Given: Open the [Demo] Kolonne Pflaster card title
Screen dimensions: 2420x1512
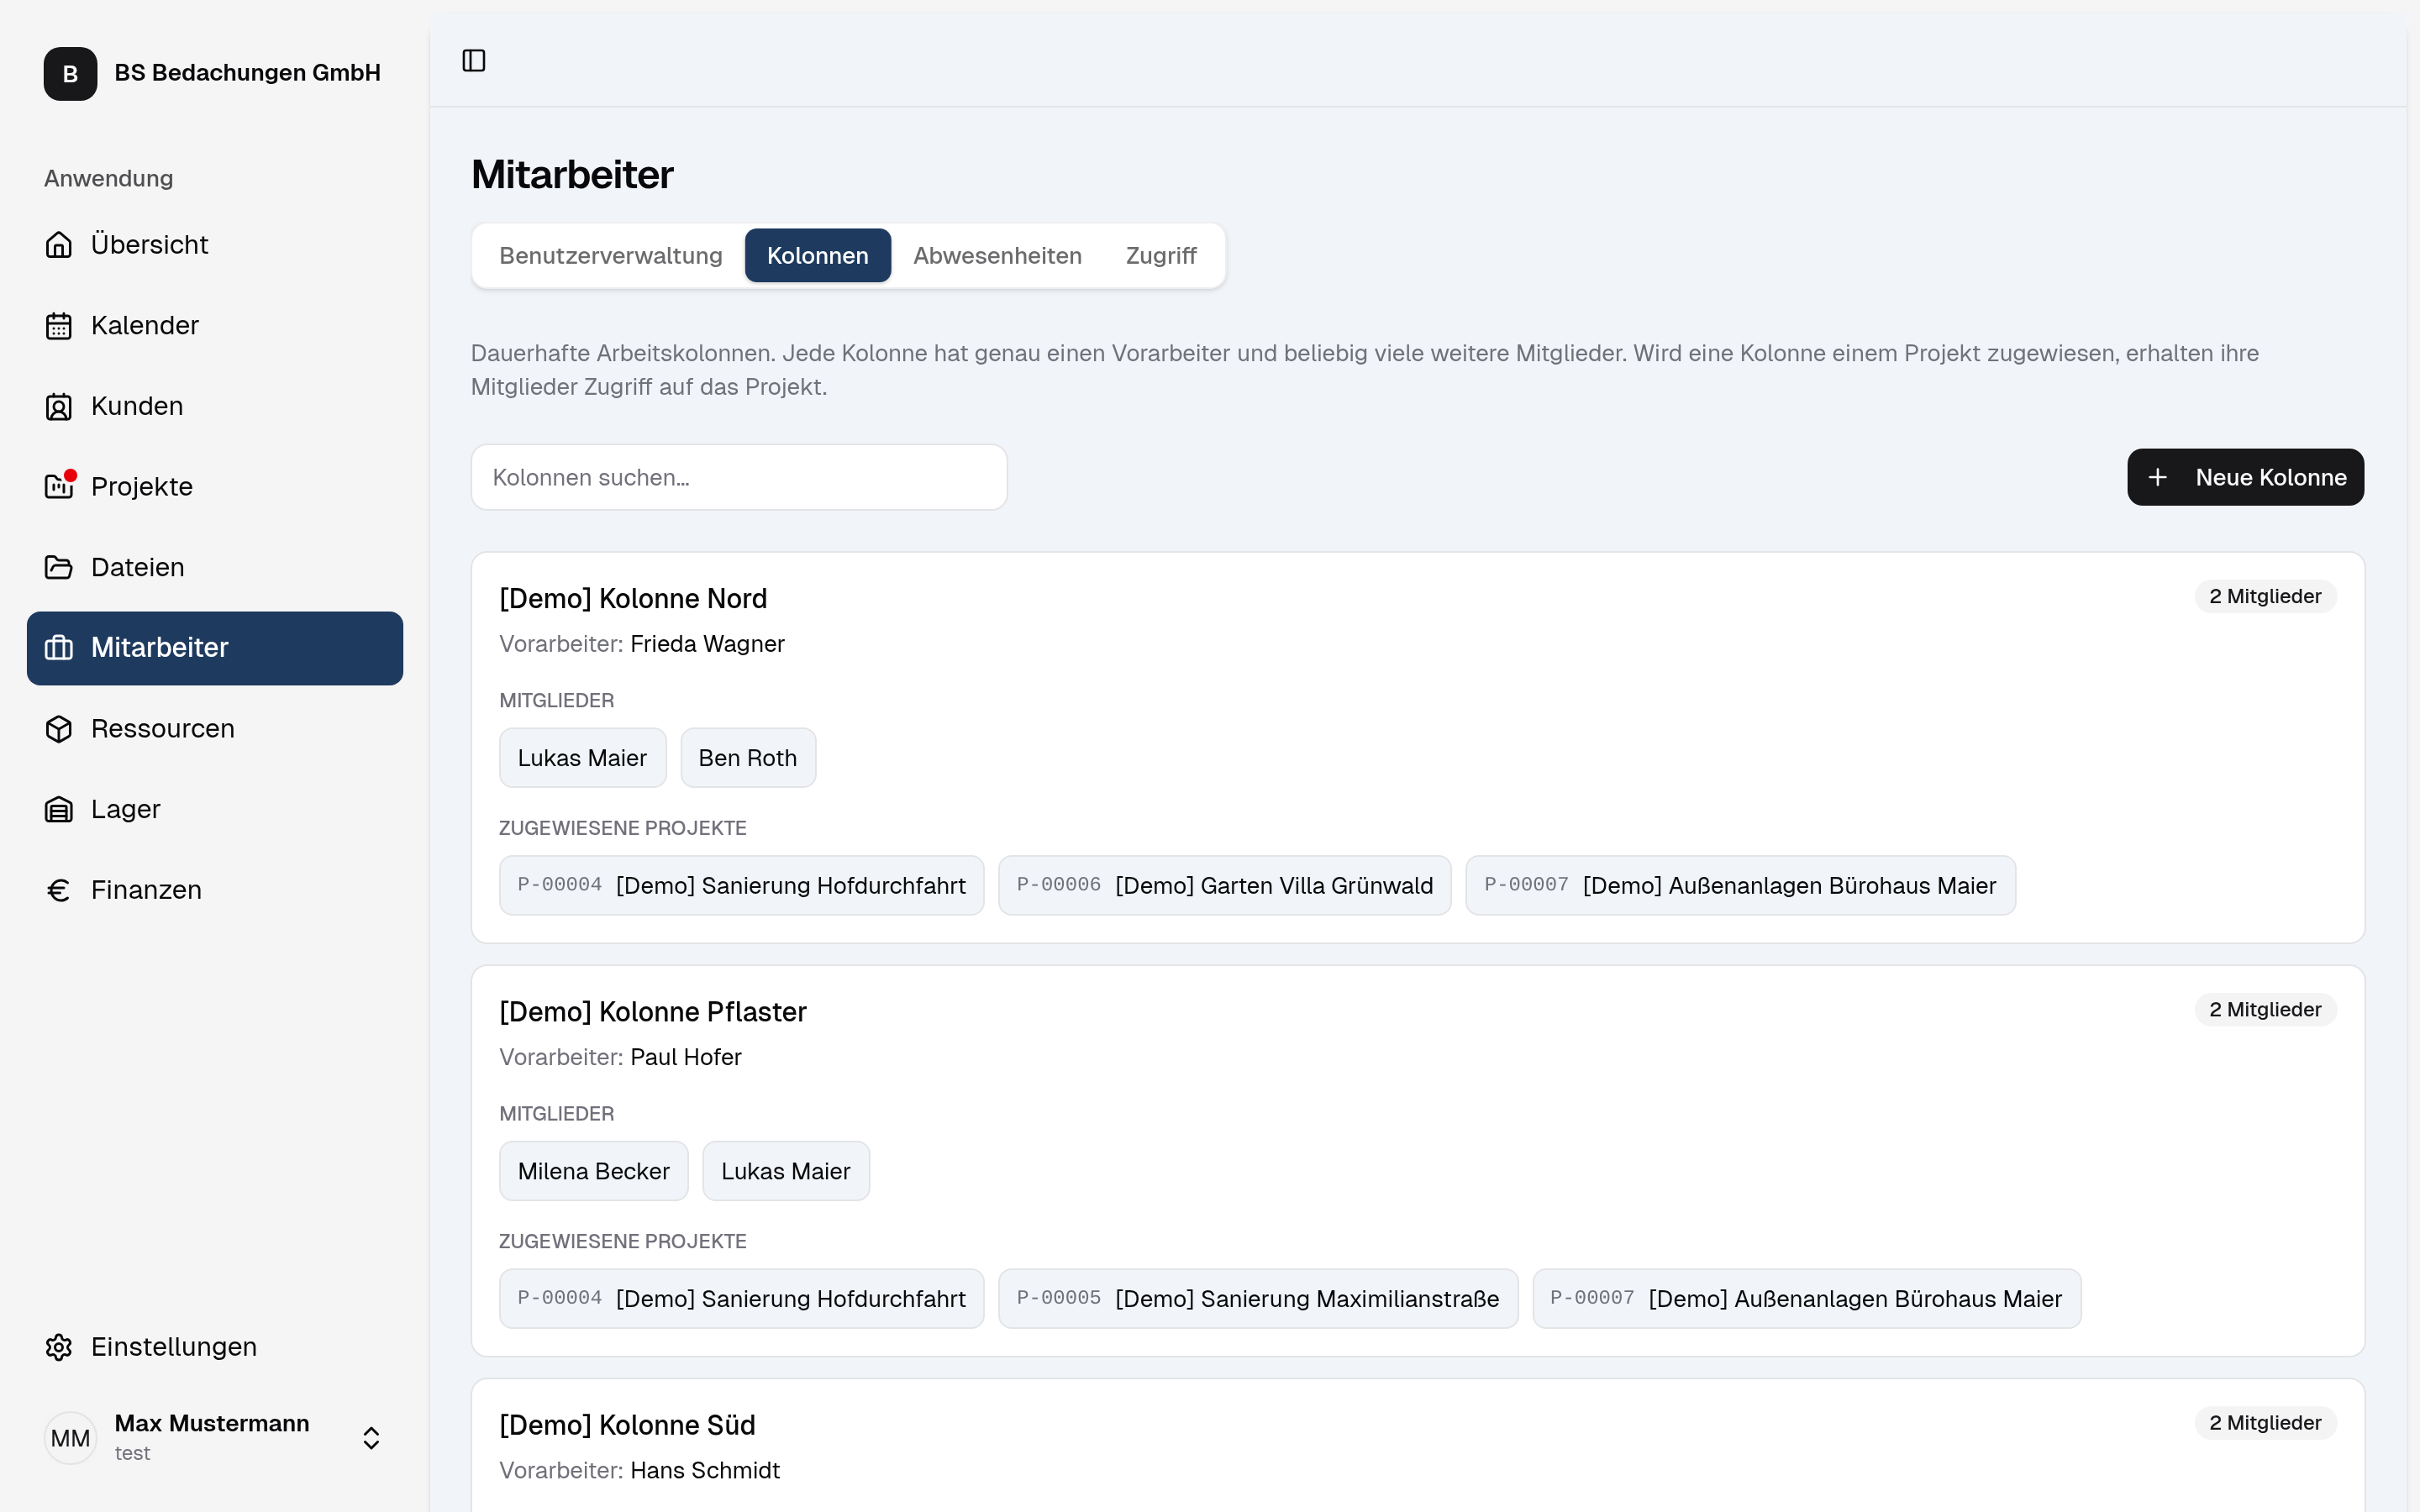Looking at the screenshot, I should point(653,1012).
